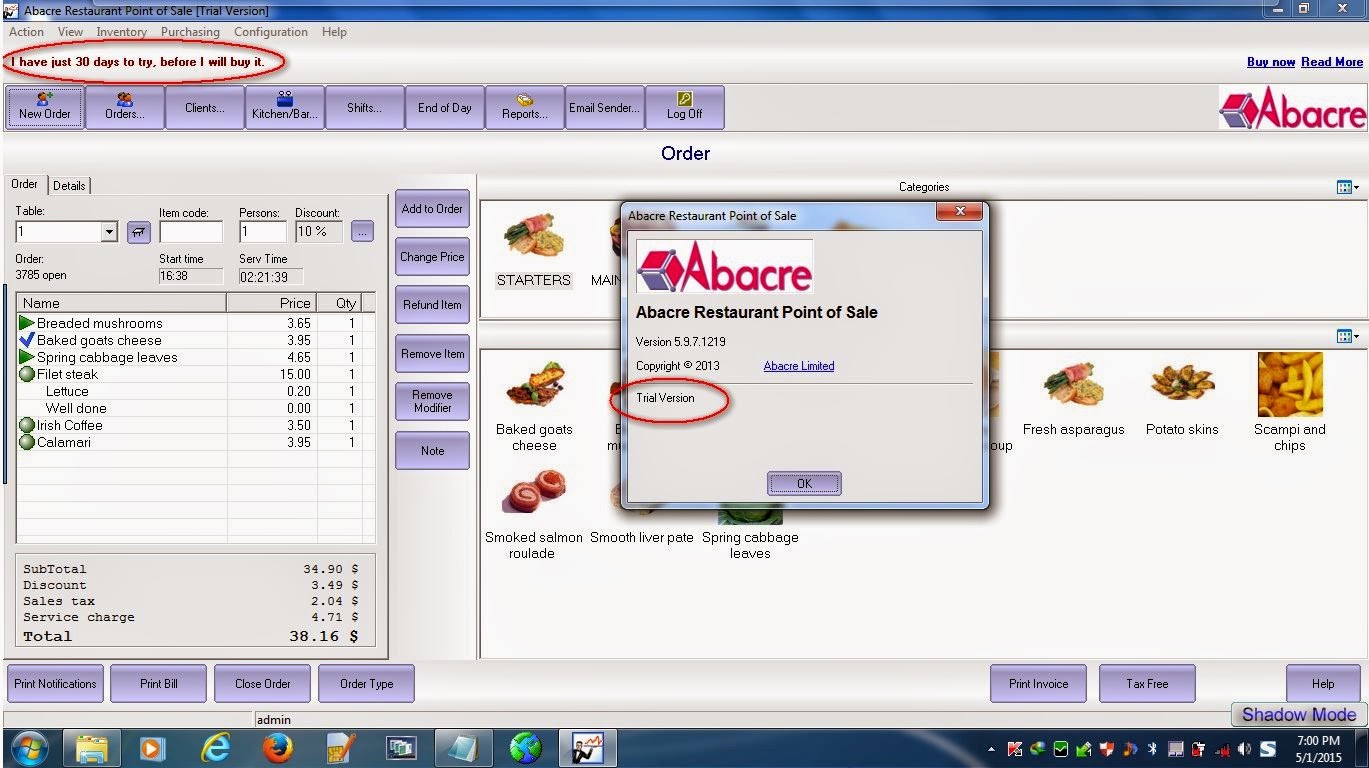Launch Firefox from the taskbar
This screenshot has height=768, width=1369.
coord(278,747)
